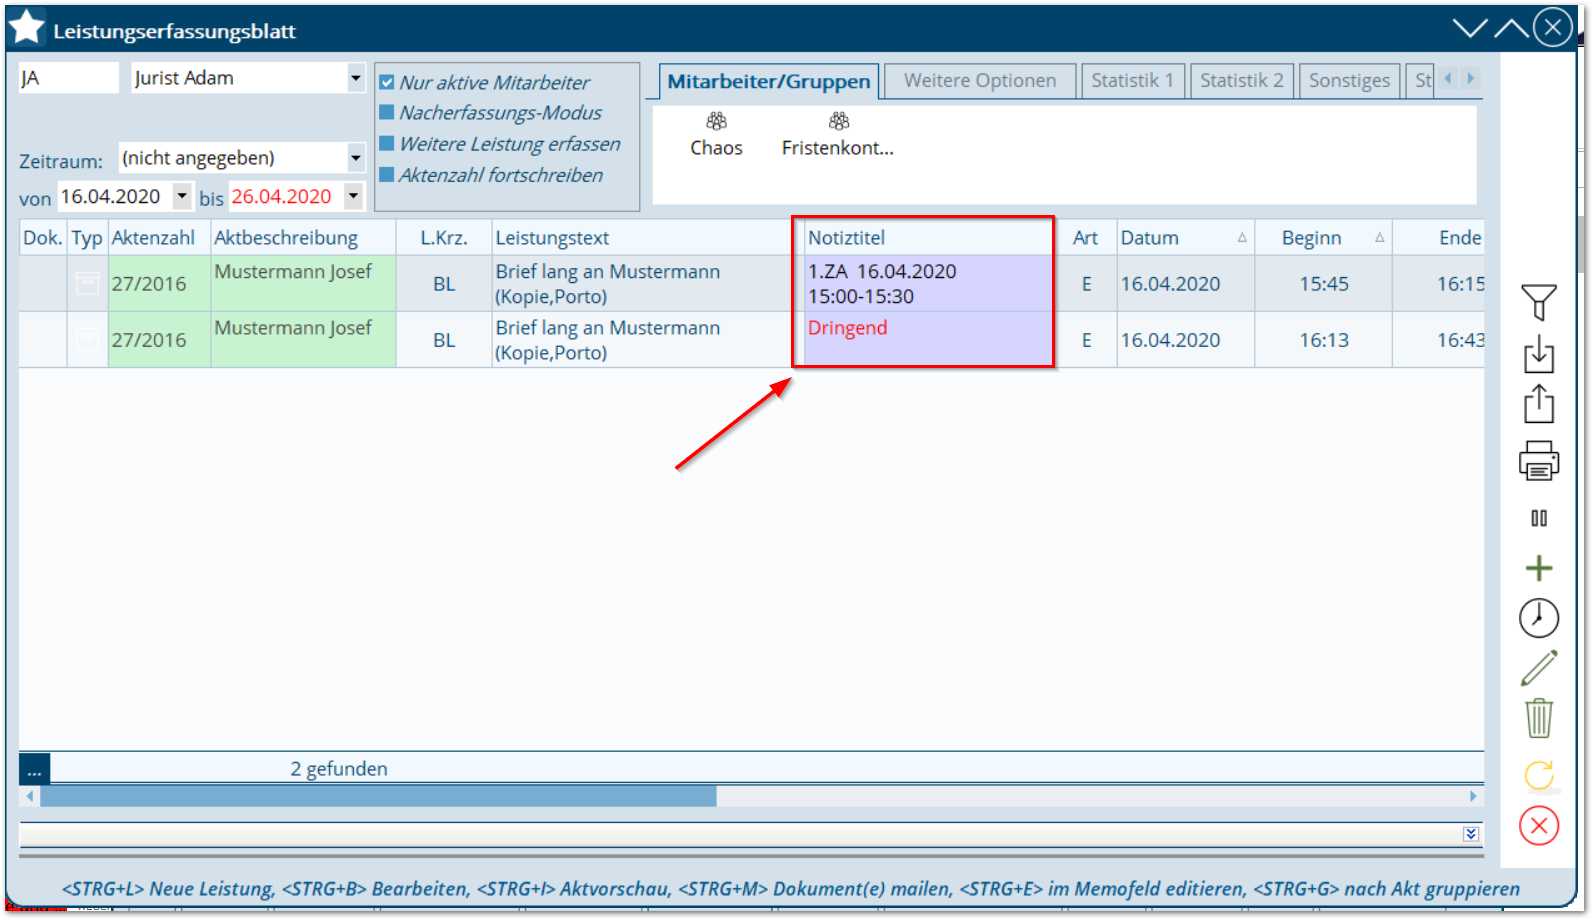This screenshot has width=1593, height=920.
Task: Expand the memo field double-chevron
Action: coord(1470,834)
